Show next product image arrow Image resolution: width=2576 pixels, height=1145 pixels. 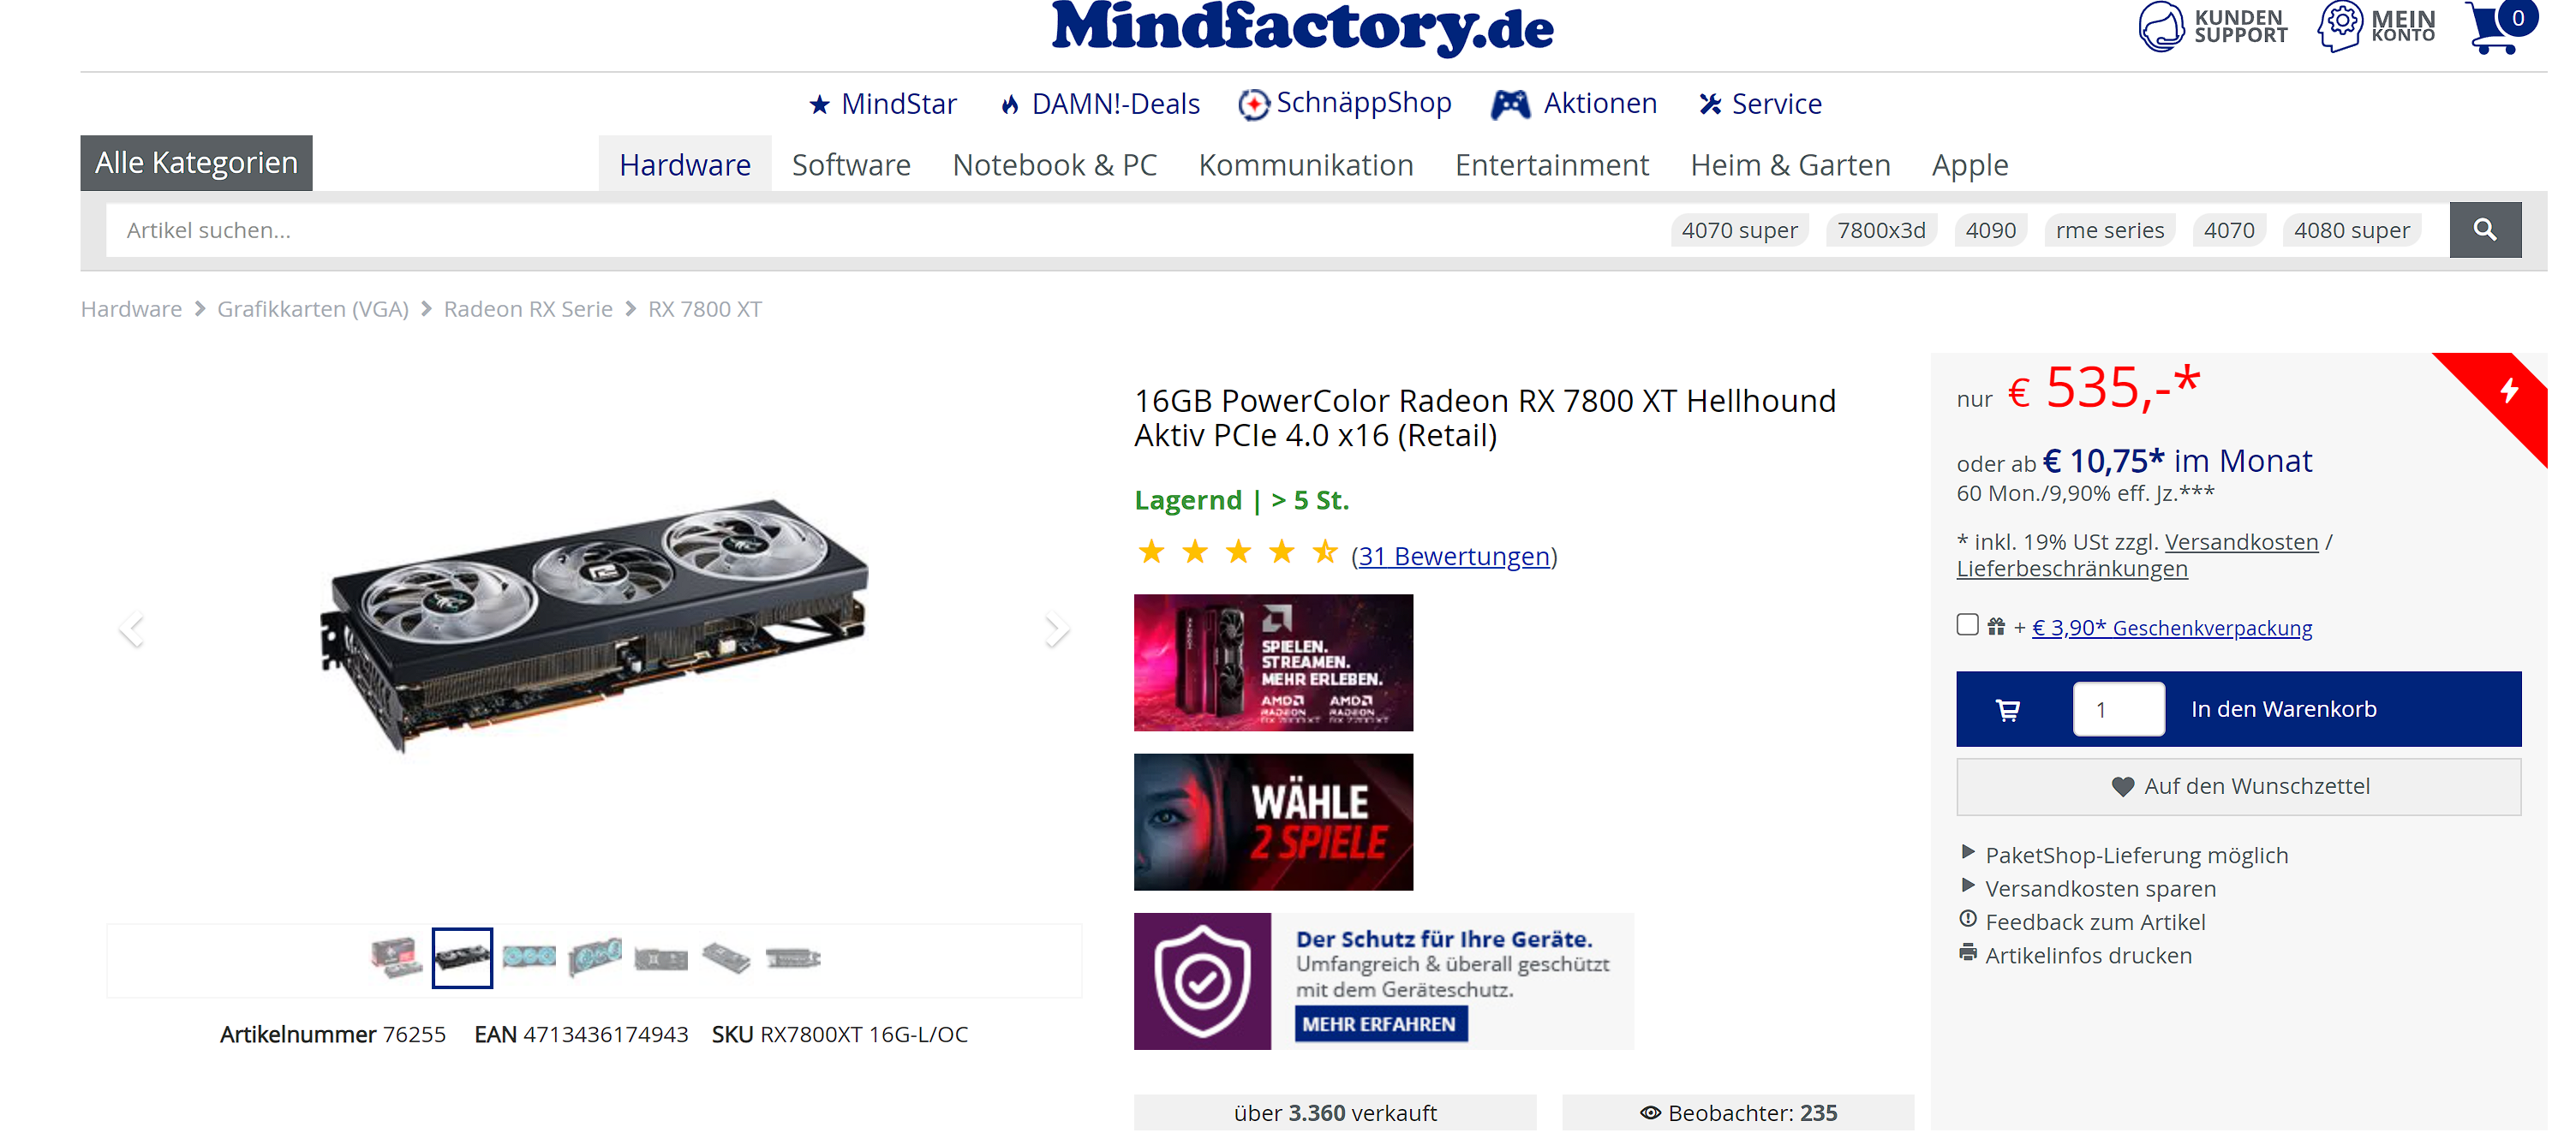(1056, 629)
